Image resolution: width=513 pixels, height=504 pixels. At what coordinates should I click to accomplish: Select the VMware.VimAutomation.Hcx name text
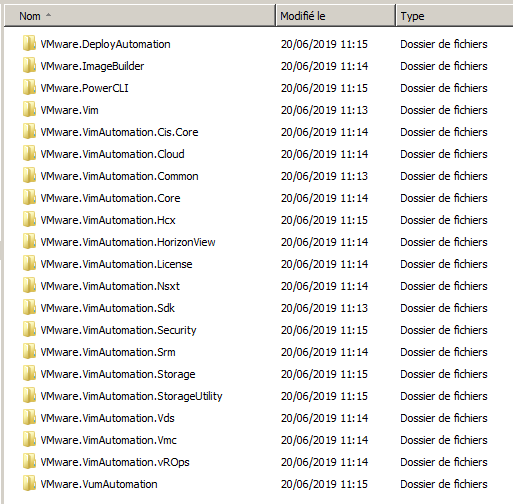pos(108,220)
